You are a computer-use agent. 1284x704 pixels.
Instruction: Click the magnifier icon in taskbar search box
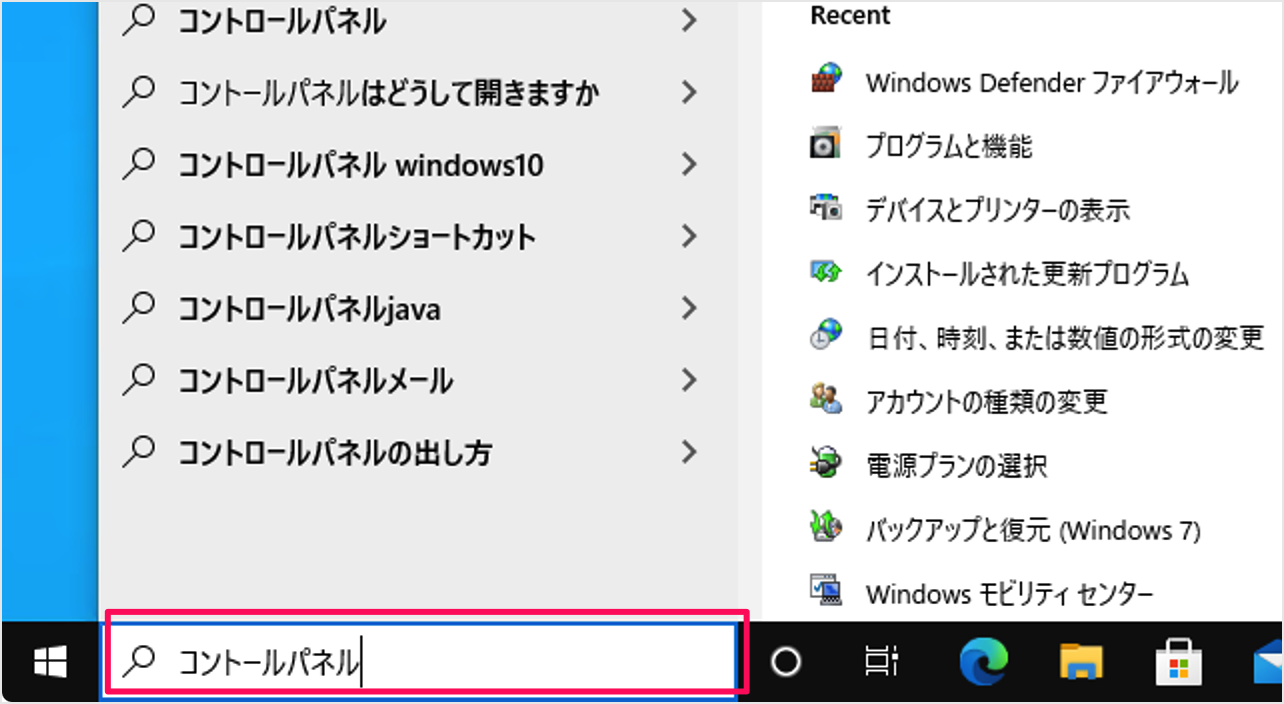pos(139,661)
